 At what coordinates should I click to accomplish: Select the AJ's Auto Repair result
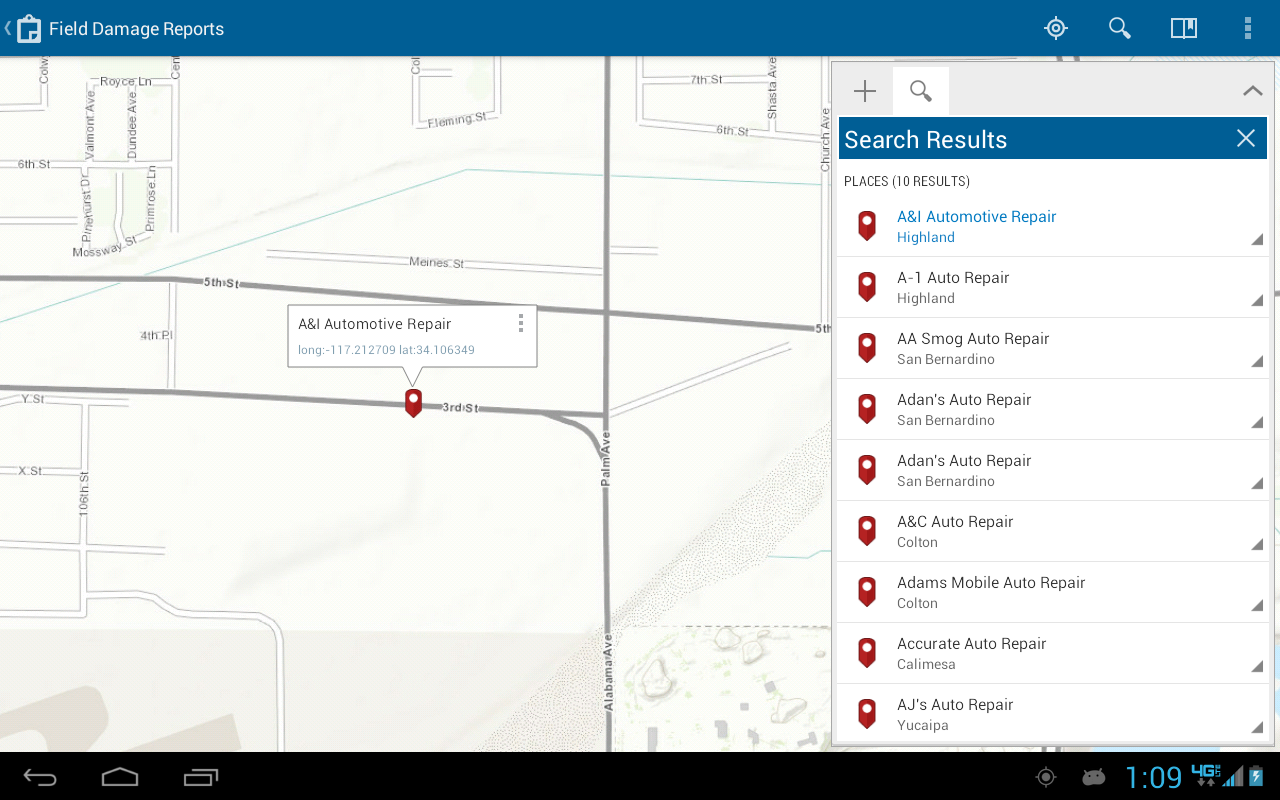1052,714
